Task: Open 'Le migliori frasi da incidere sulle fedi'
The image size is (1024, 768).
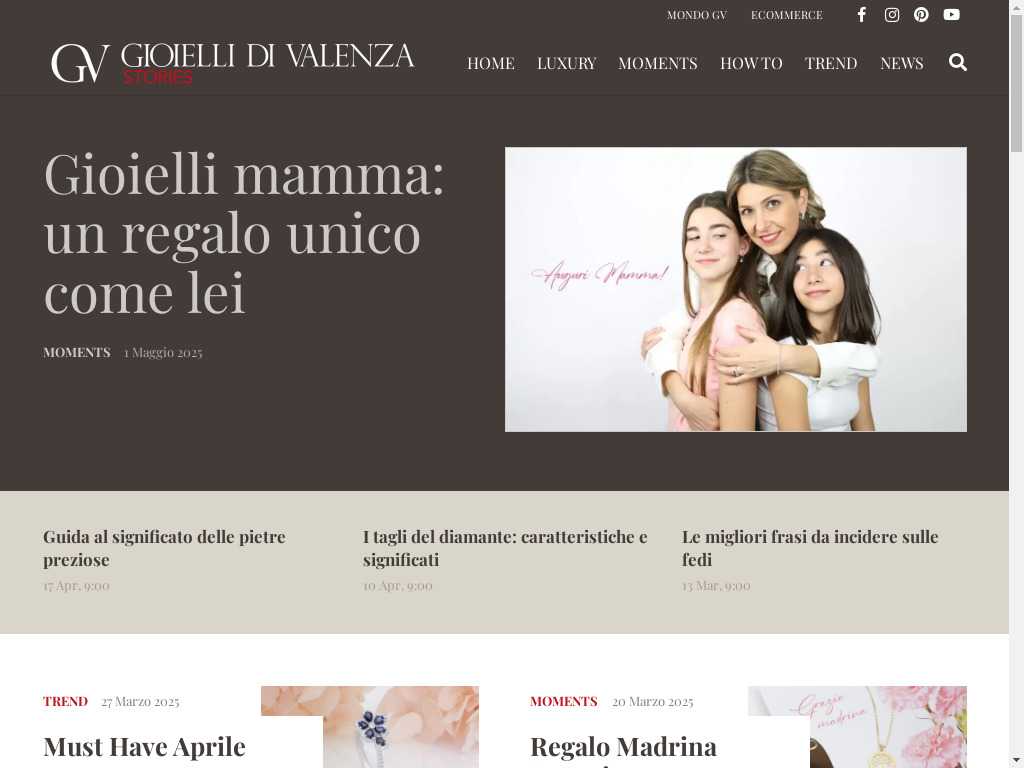Action: (810, 548)
